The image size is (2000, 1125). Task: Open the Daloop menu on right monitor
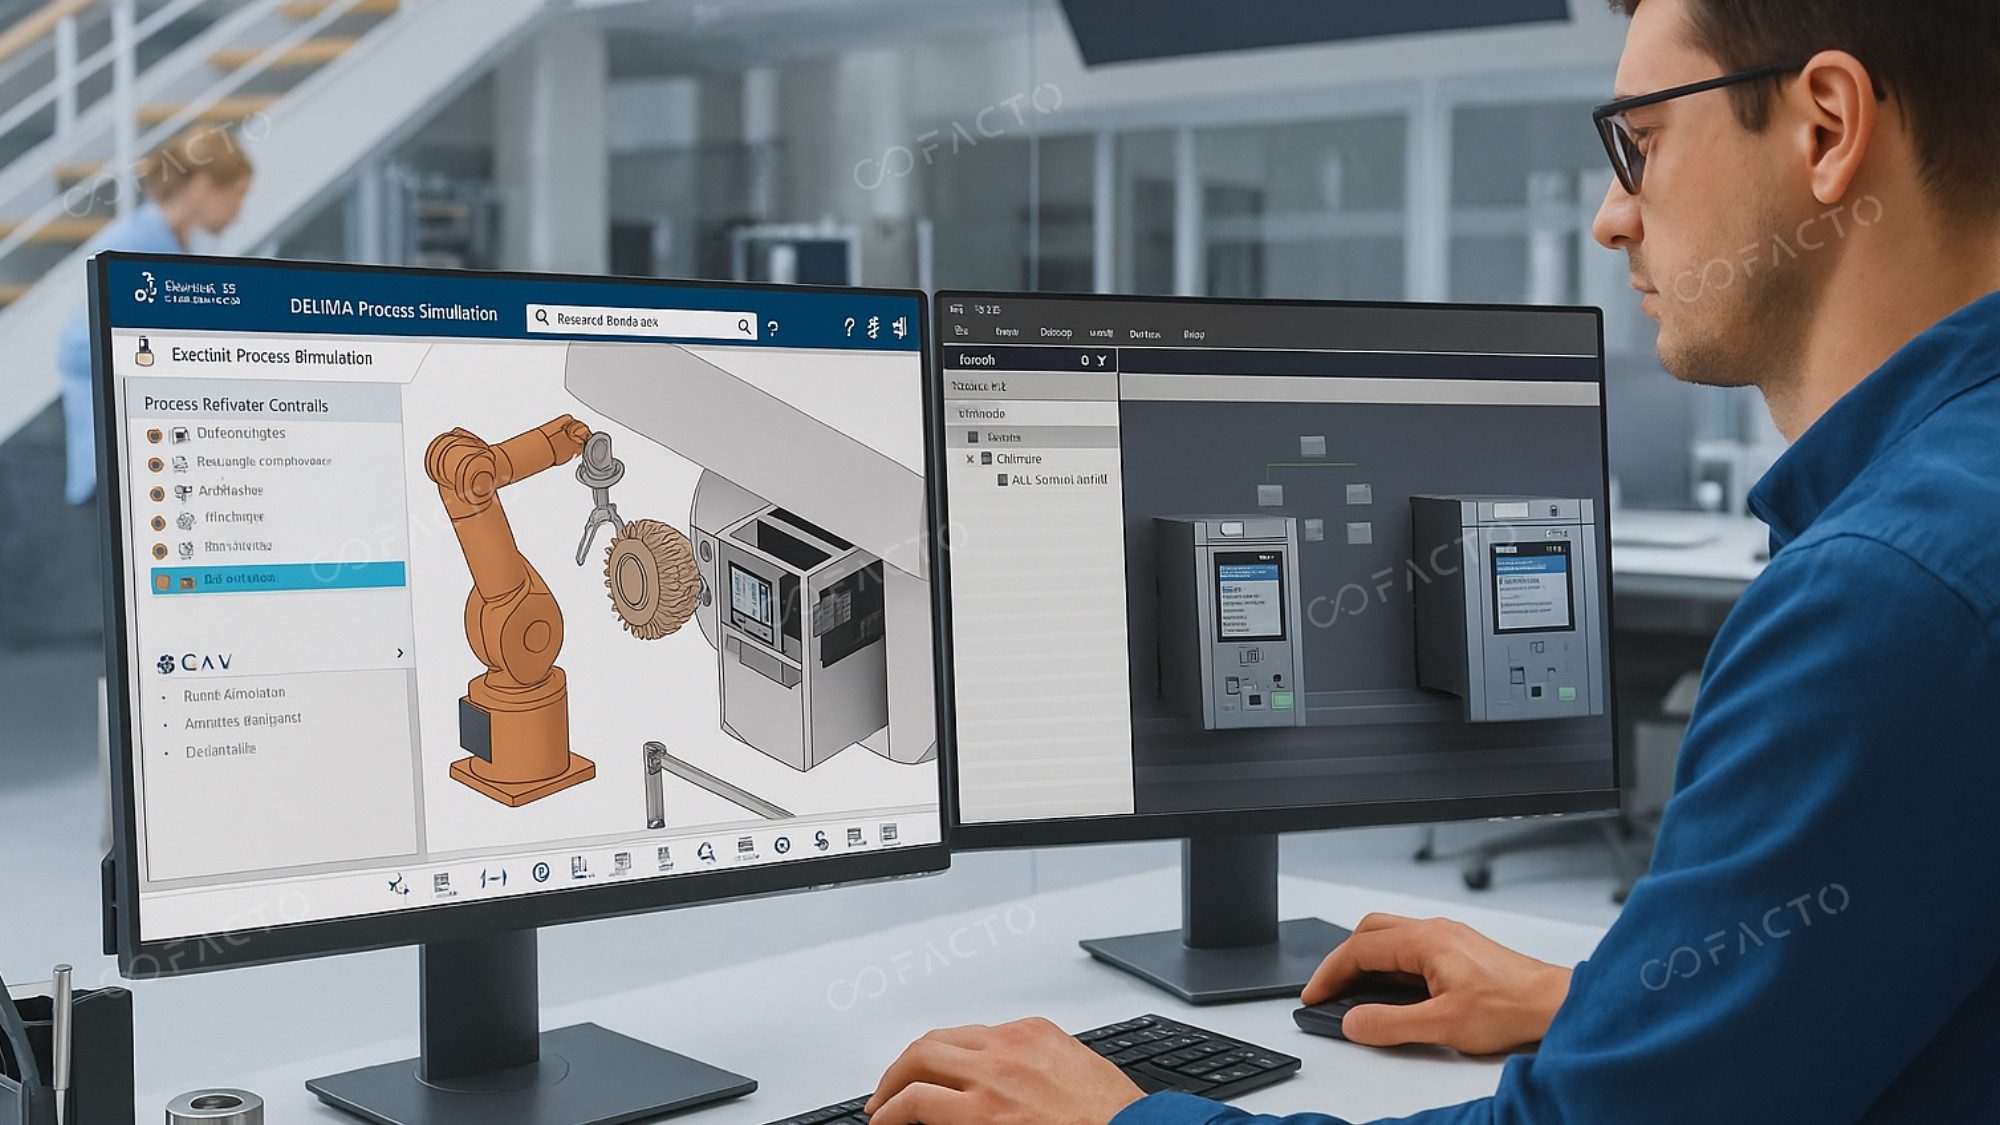1055,333
